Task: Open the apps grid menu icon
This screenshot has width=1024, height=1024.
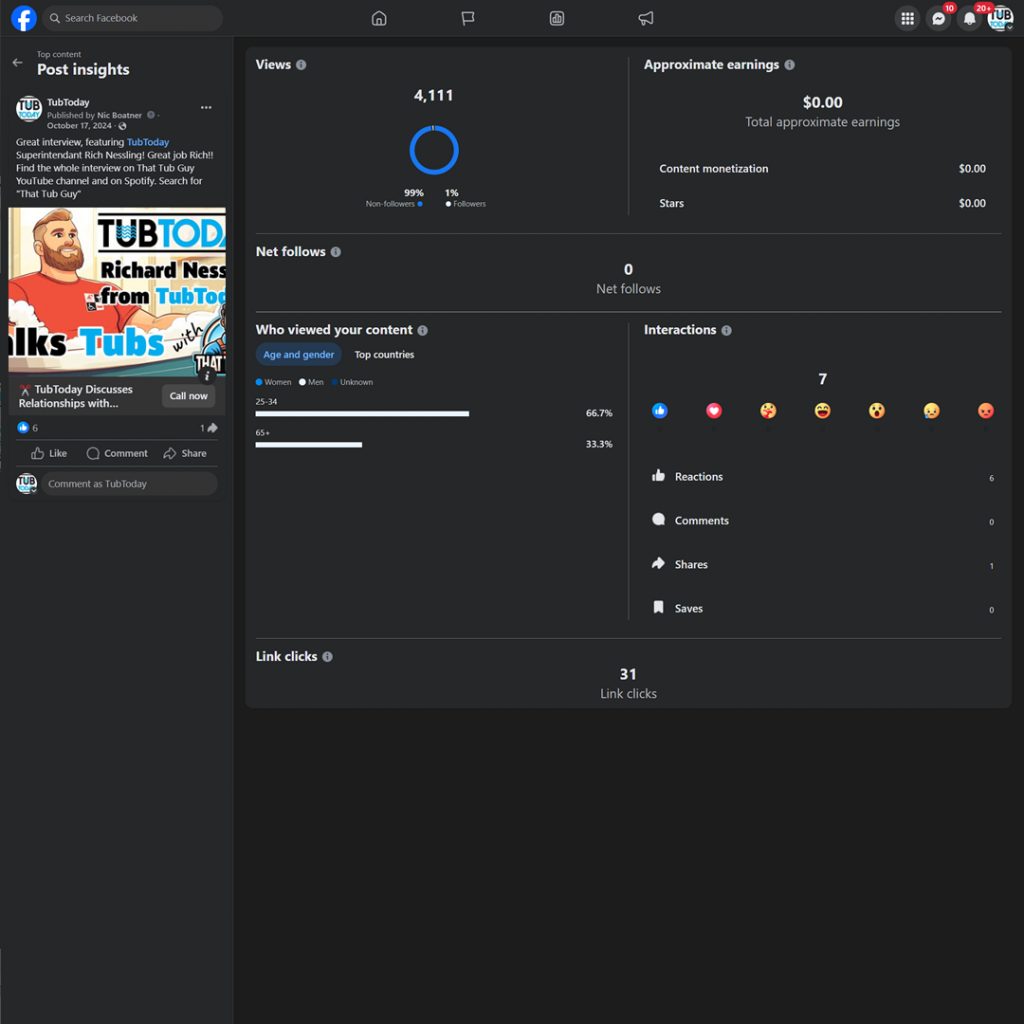Action: (907, 18)
